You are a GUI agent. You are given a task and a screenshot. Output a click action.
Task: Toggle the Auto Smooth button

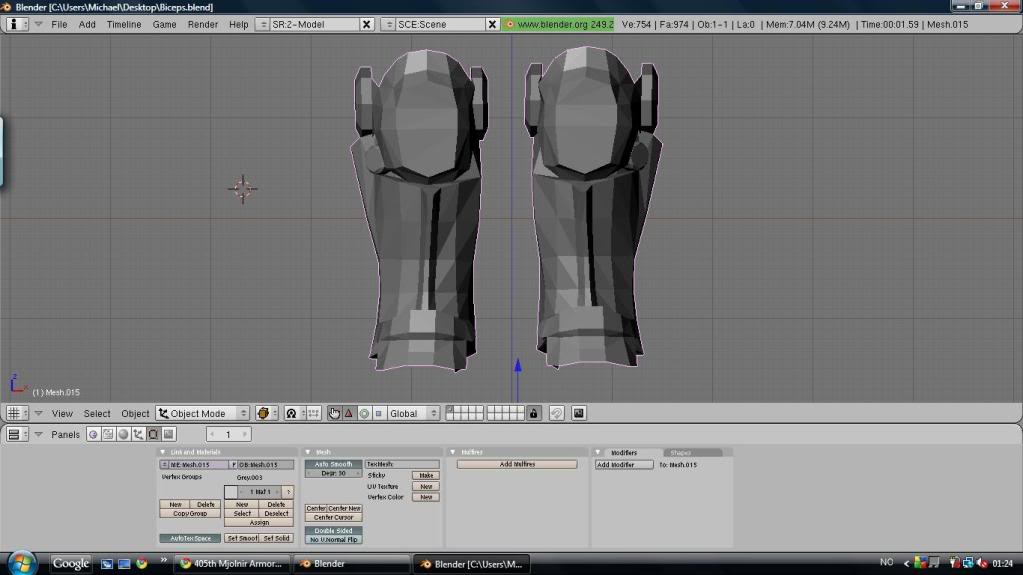coord(333,464)
